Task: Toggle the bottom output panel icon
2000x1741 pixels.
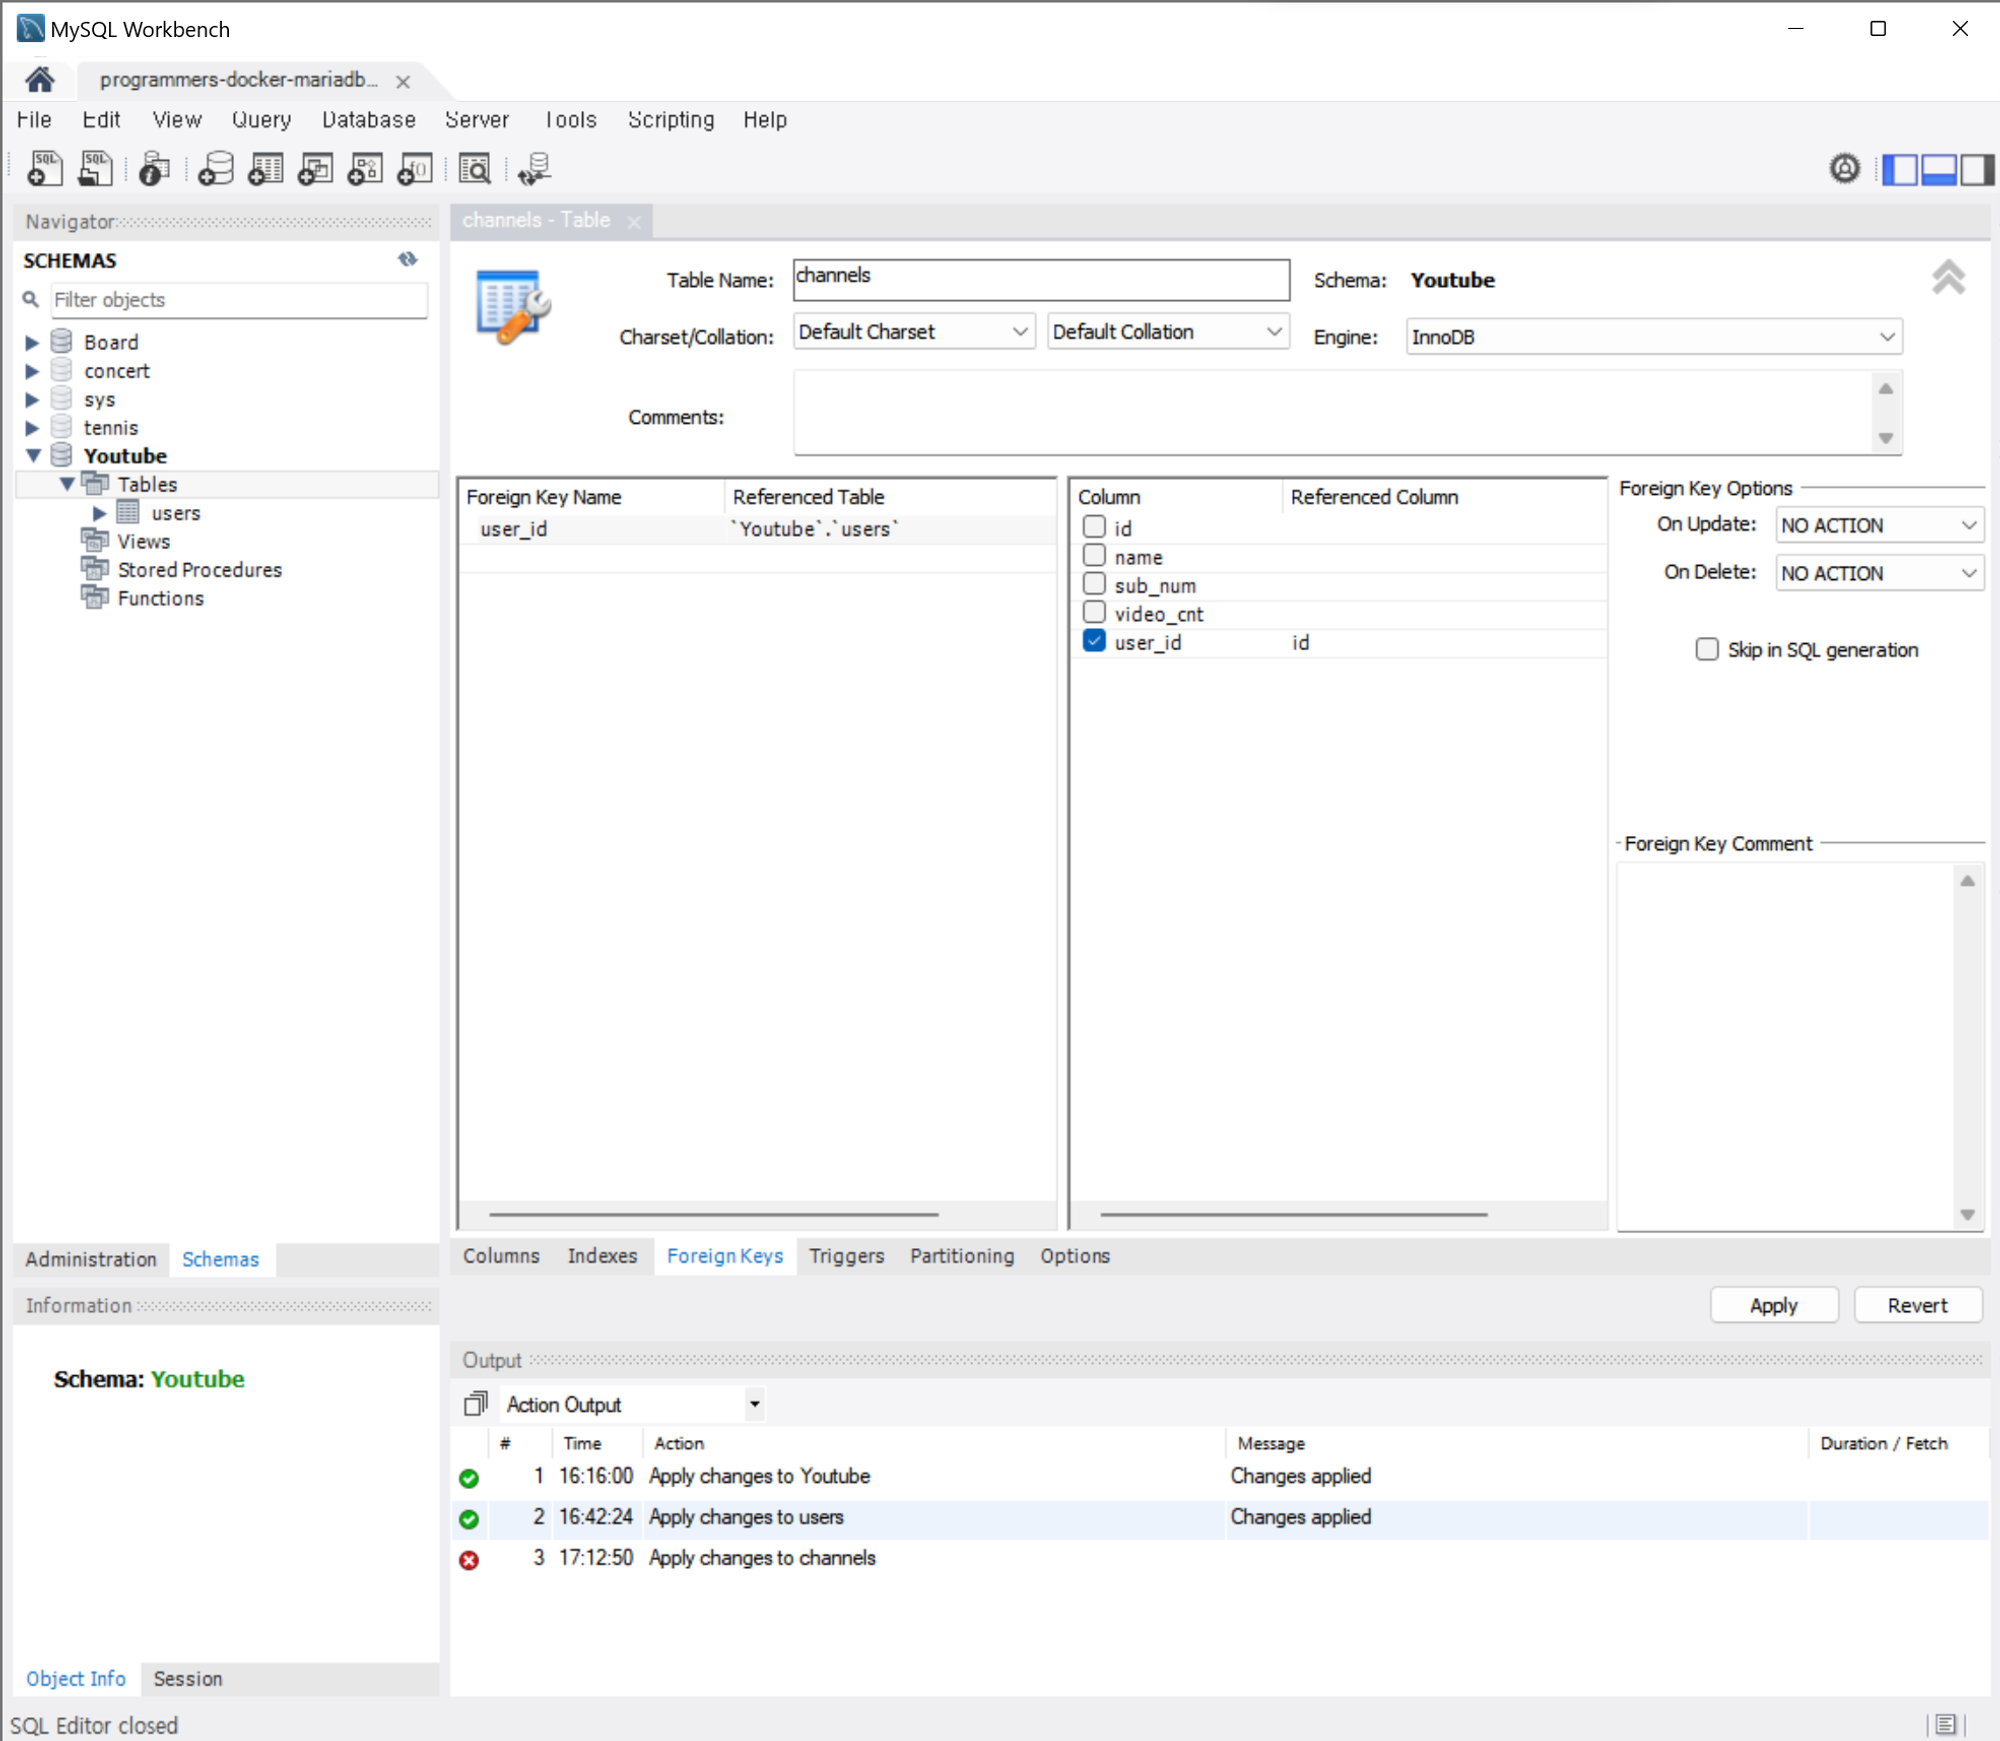Action: click(1939, 170)
